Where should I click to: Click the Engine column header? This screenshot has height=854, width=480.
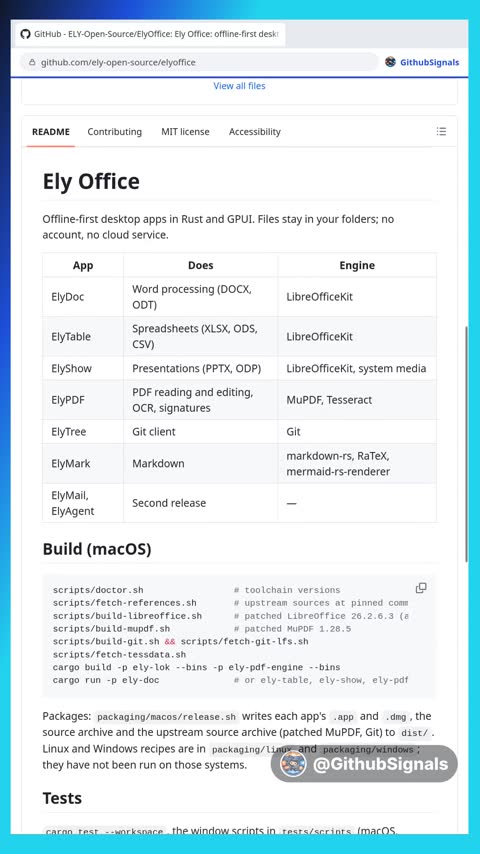(x=357, y=265)
